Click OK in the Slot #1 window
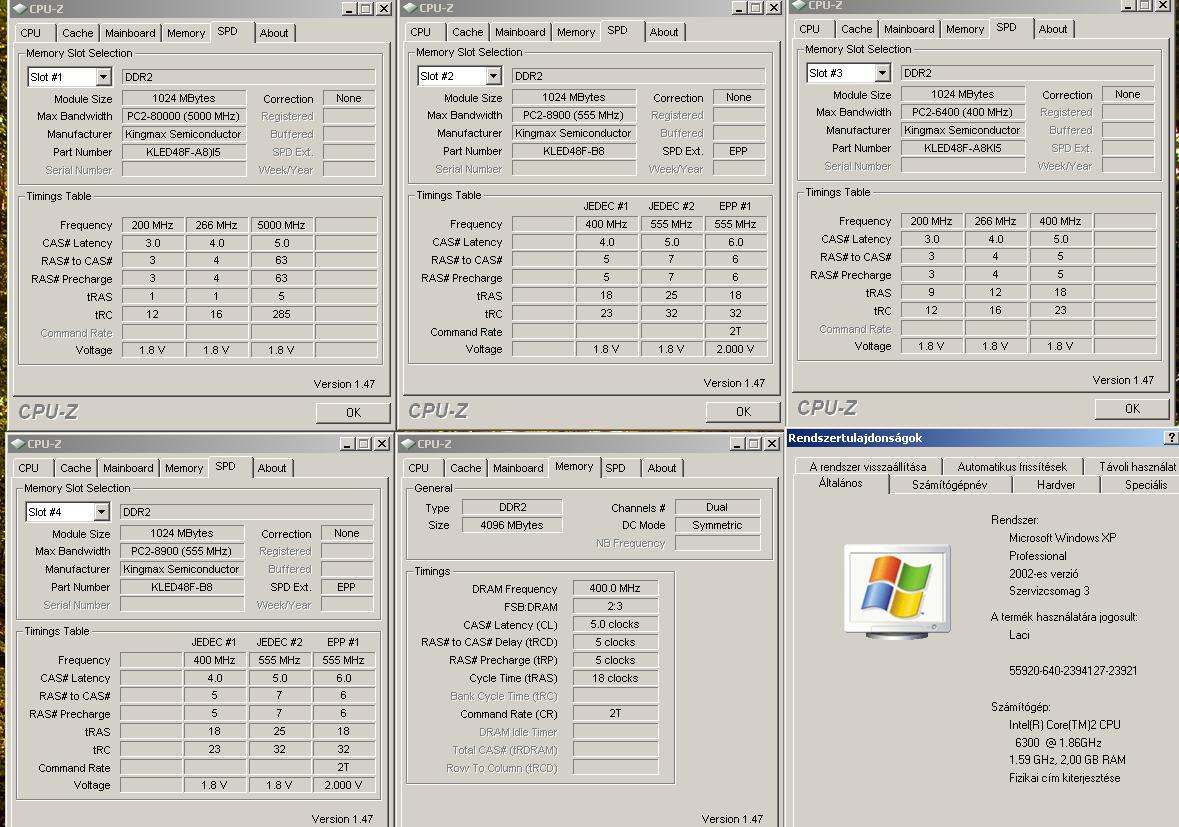 click(353, 413)
